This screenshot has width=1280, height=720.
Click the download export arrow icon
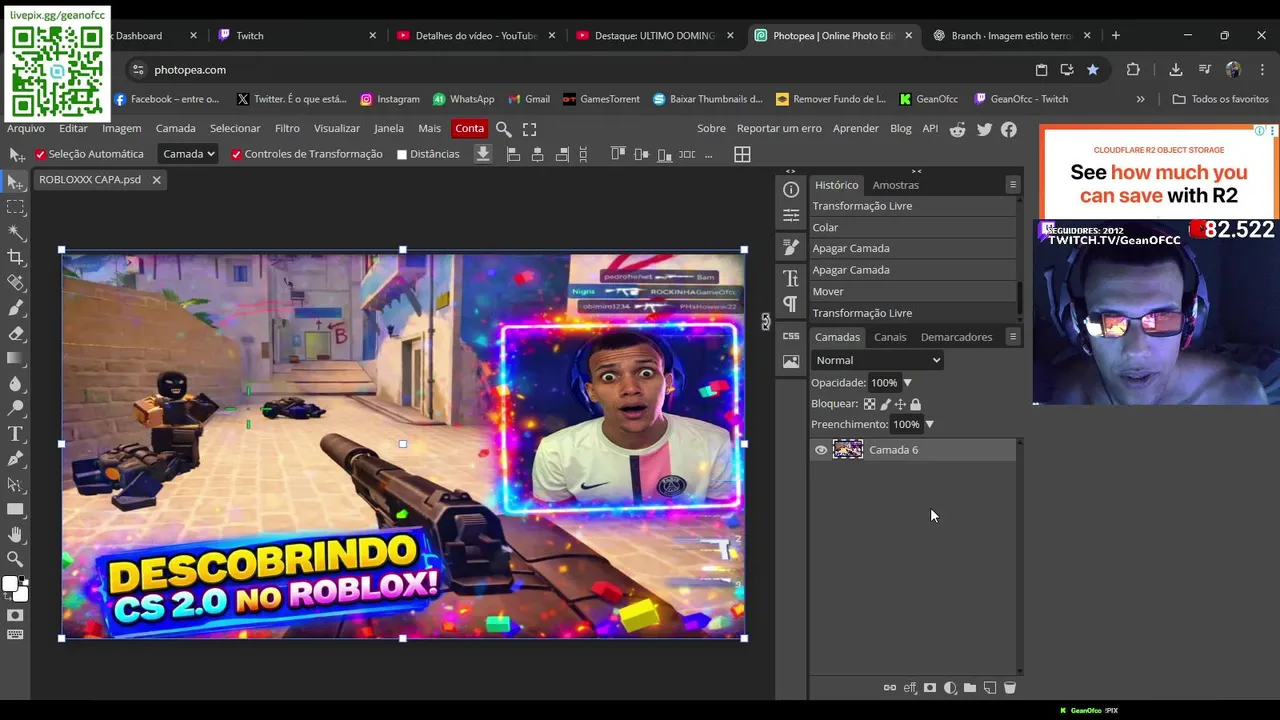[483, 154]
